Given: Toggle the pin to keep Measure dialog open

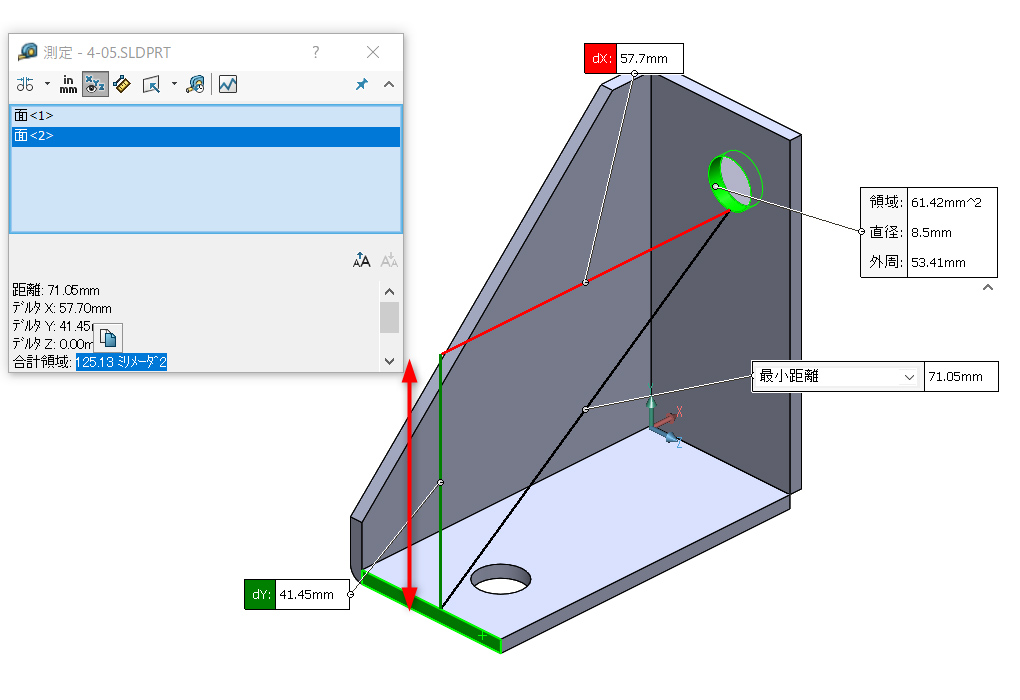Looking at the screenshot, I should (362, 85).
